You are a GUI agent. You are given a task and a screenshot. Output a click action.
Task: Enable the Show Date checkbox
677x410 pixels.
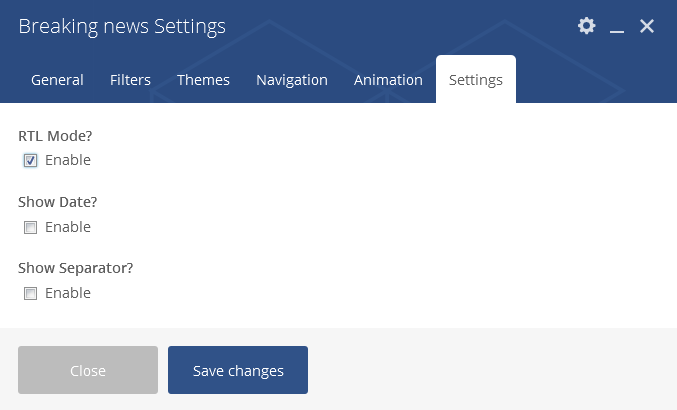pyautogui.click(x=30, y=227)
